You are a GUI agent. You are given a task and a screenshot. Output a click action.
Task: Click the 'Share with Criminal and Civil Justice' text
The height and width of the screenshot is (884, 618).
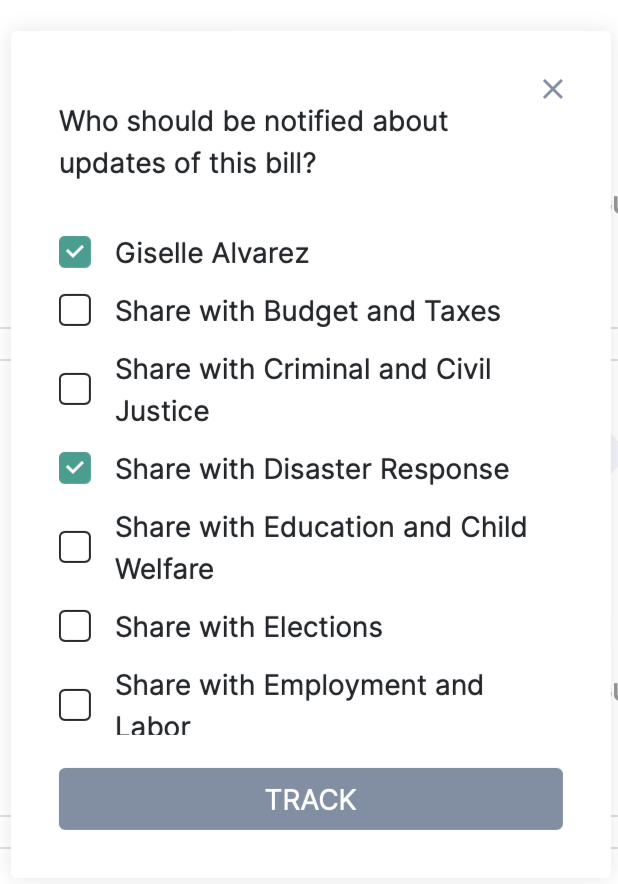(x=303, y=390)
